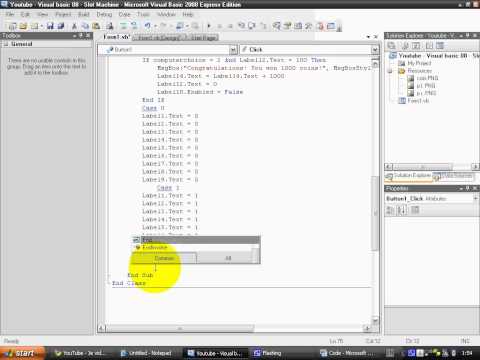The image size is (480, 360).
Task: Select the My Project tree item
Action: pos(419,63)
